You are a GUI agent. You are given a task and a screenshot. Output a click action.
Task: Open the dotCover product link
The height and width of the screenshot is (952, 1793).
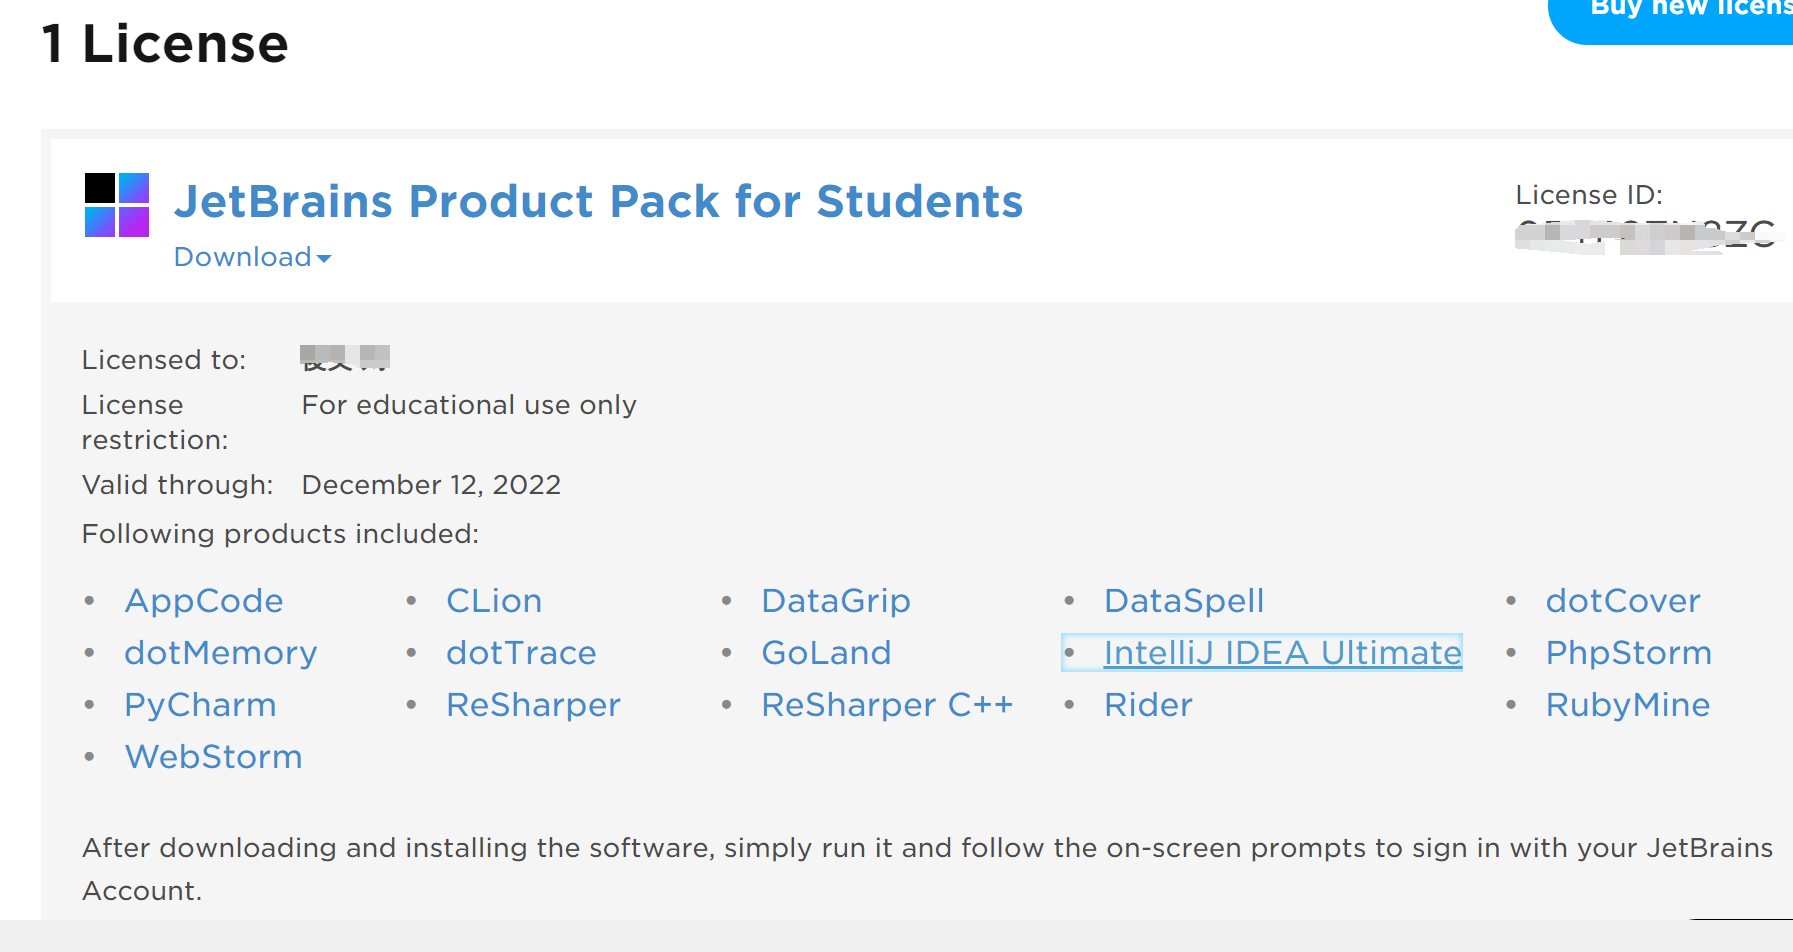1623,601
